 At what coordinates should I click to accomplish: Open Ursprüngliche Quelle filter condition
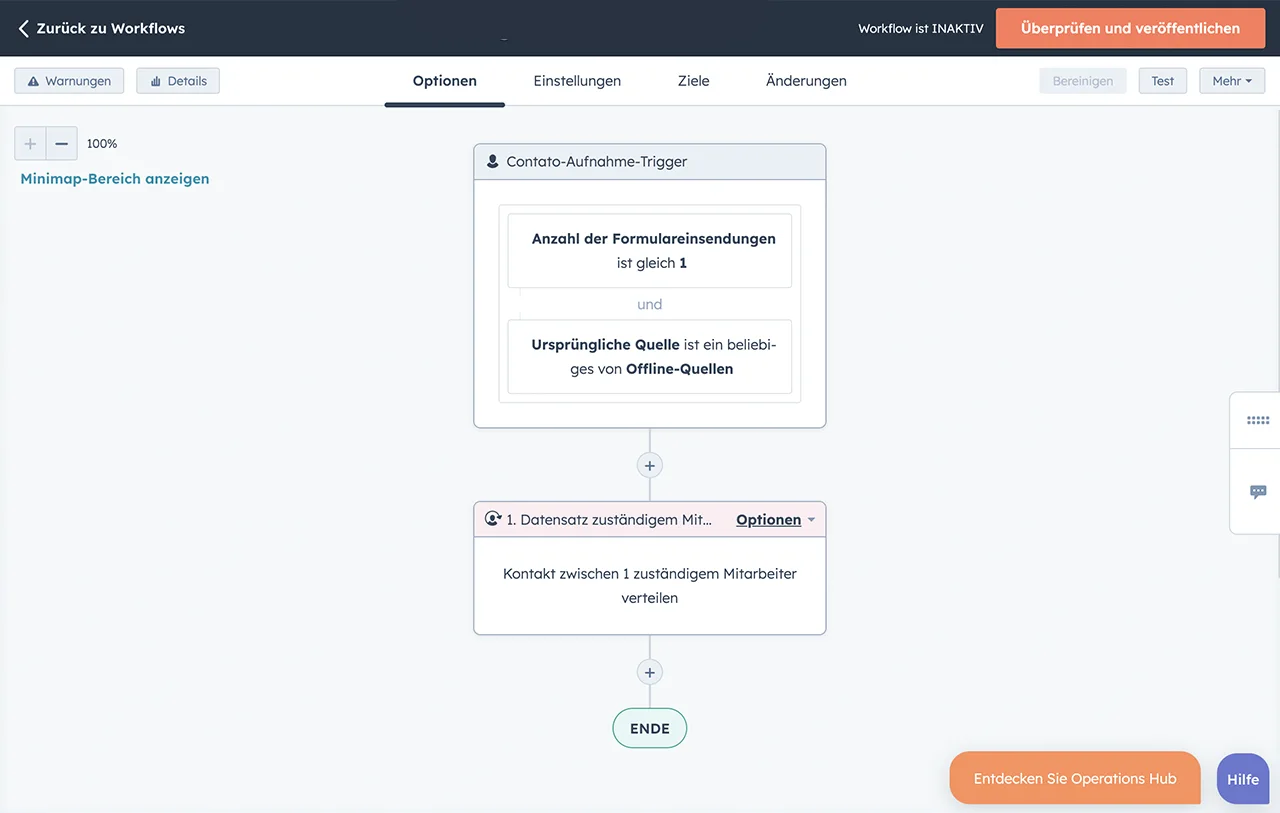[x=650, y=357]
